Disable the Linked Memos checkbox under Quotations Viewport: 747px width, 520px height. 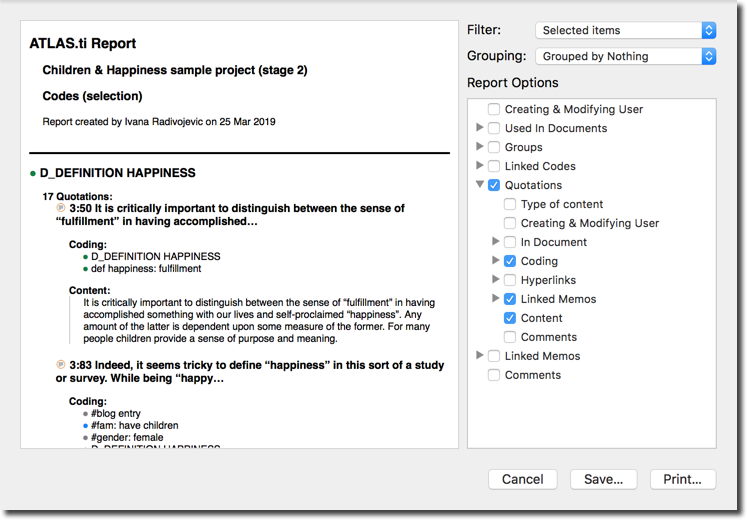pos(510,299)
